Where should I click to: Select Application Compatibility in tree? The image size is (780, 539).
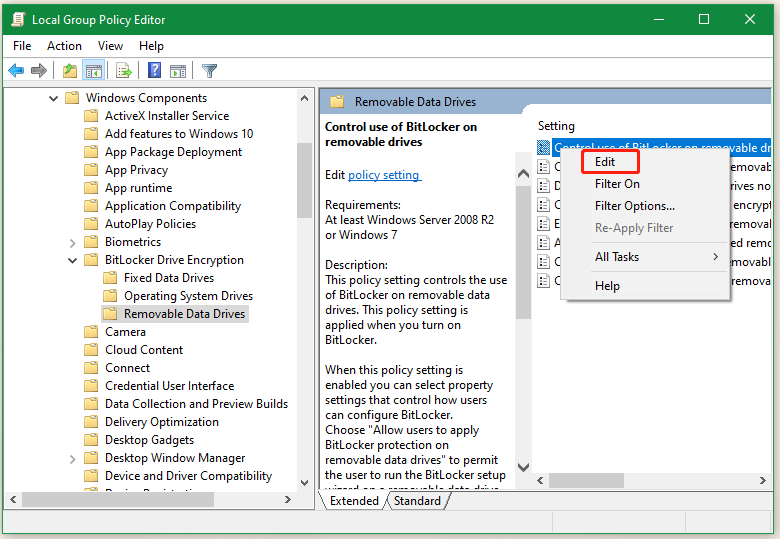(173, 206)
